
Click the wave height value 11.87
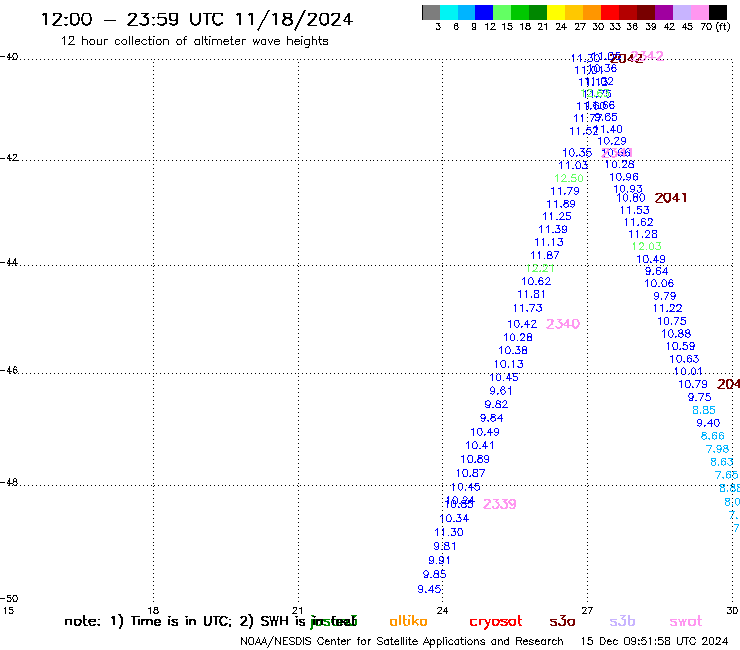click(545, 255)
